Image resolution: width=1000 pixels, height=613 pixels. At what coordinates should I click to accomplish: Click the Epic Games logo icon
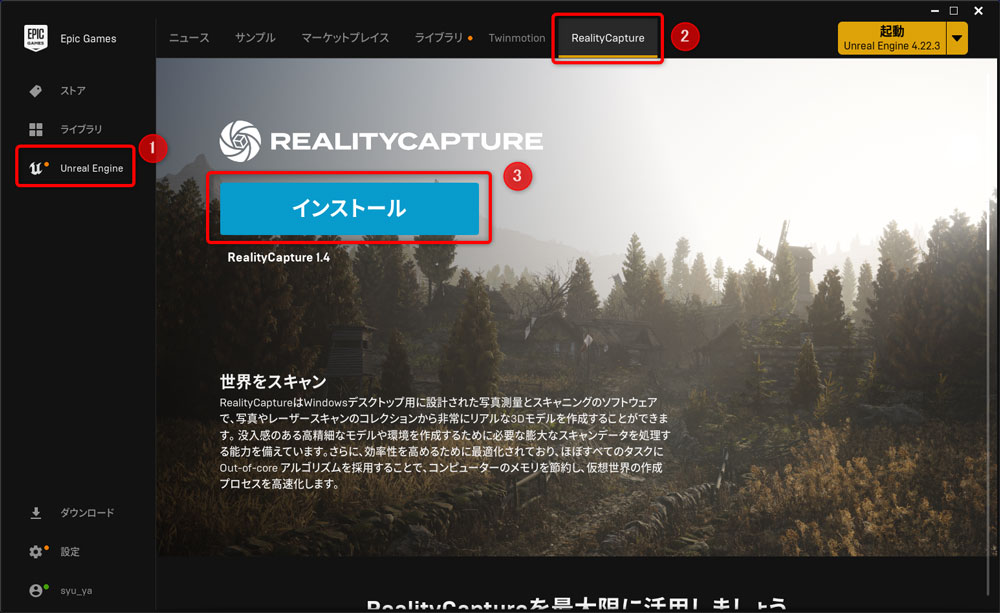coord(36,38)
